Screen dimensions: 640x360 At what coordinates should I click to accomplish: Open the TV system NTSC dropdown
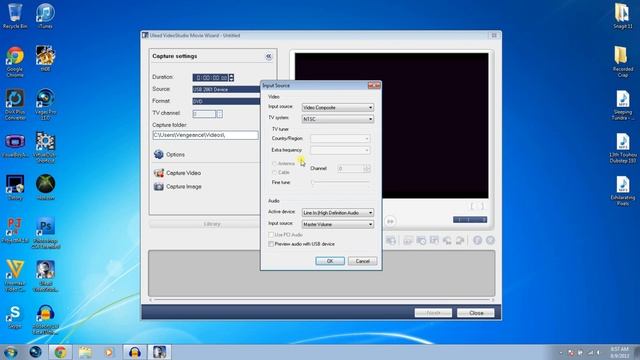pos(338,119)
